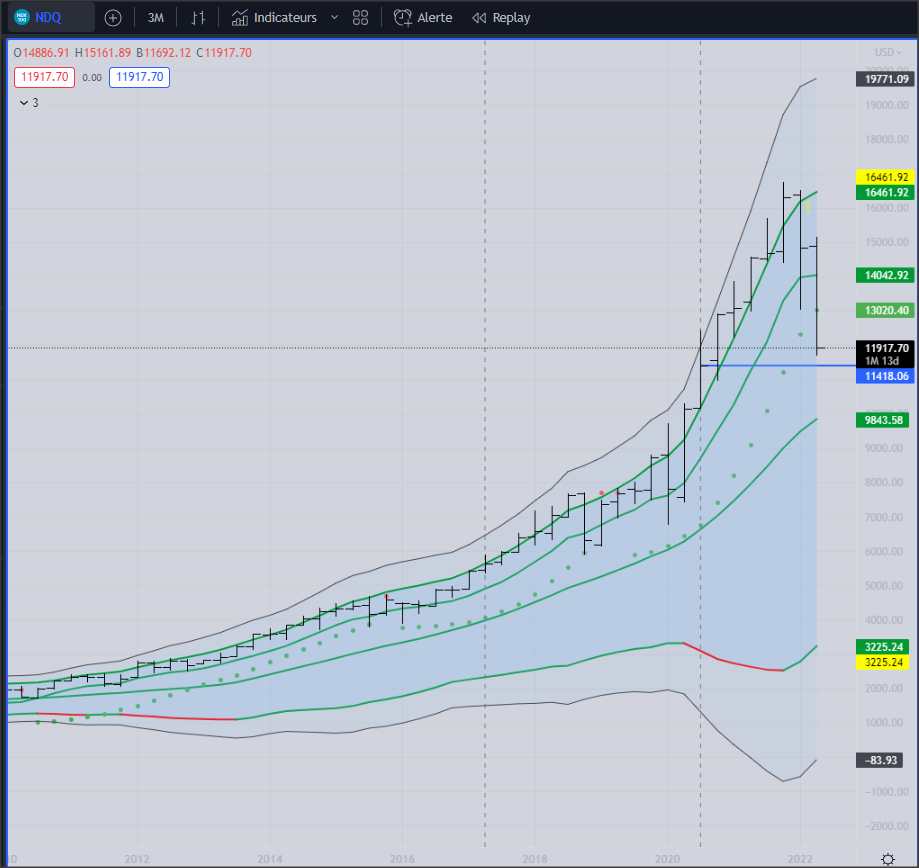Click the high value H15161.89 in legend

coord(103,53)
